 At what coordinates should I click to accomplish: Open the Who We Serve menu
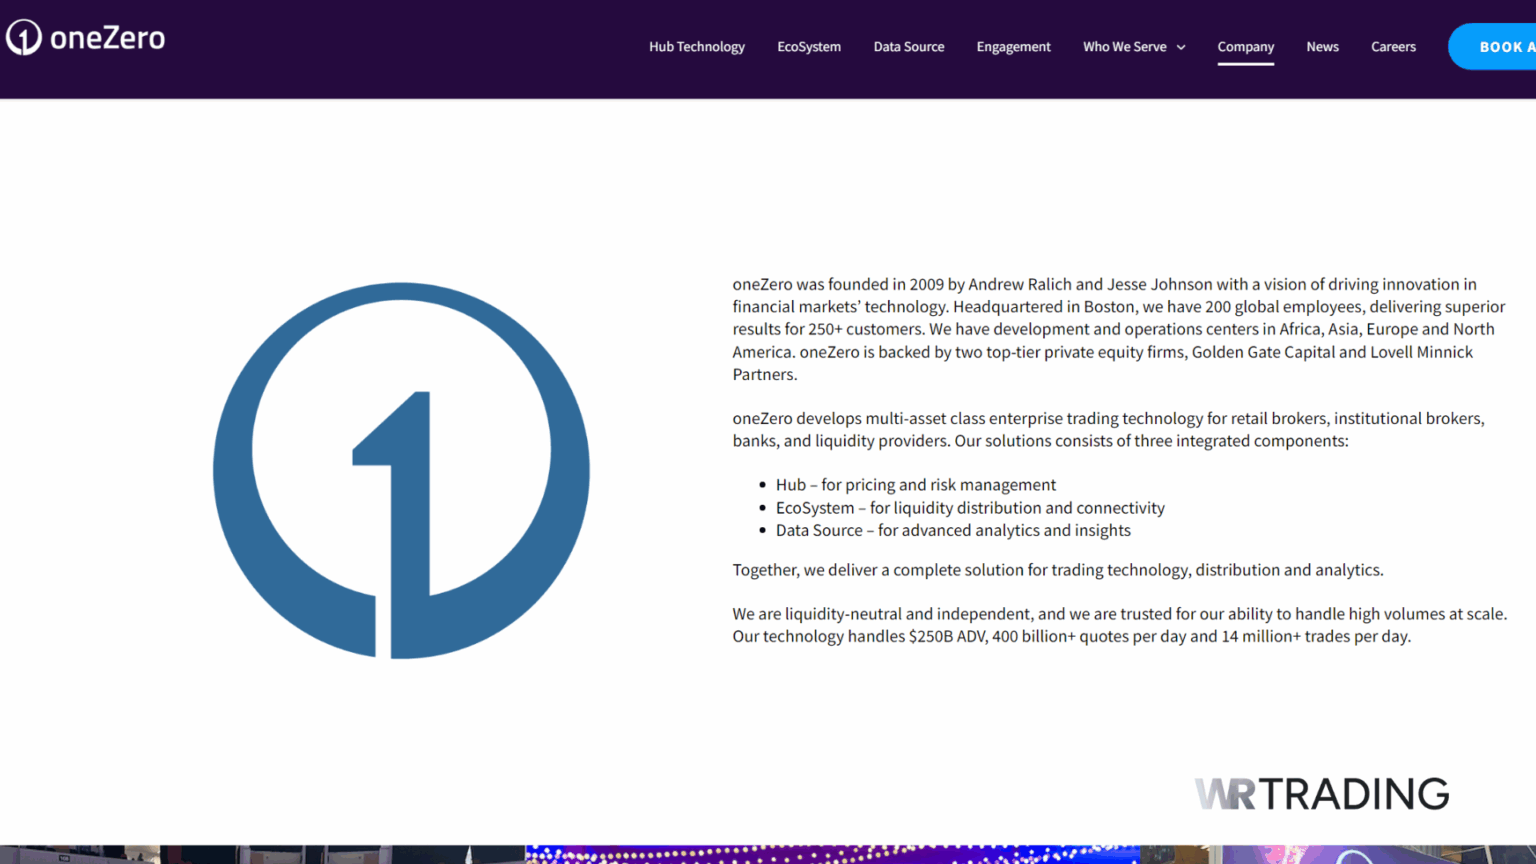1124,47
